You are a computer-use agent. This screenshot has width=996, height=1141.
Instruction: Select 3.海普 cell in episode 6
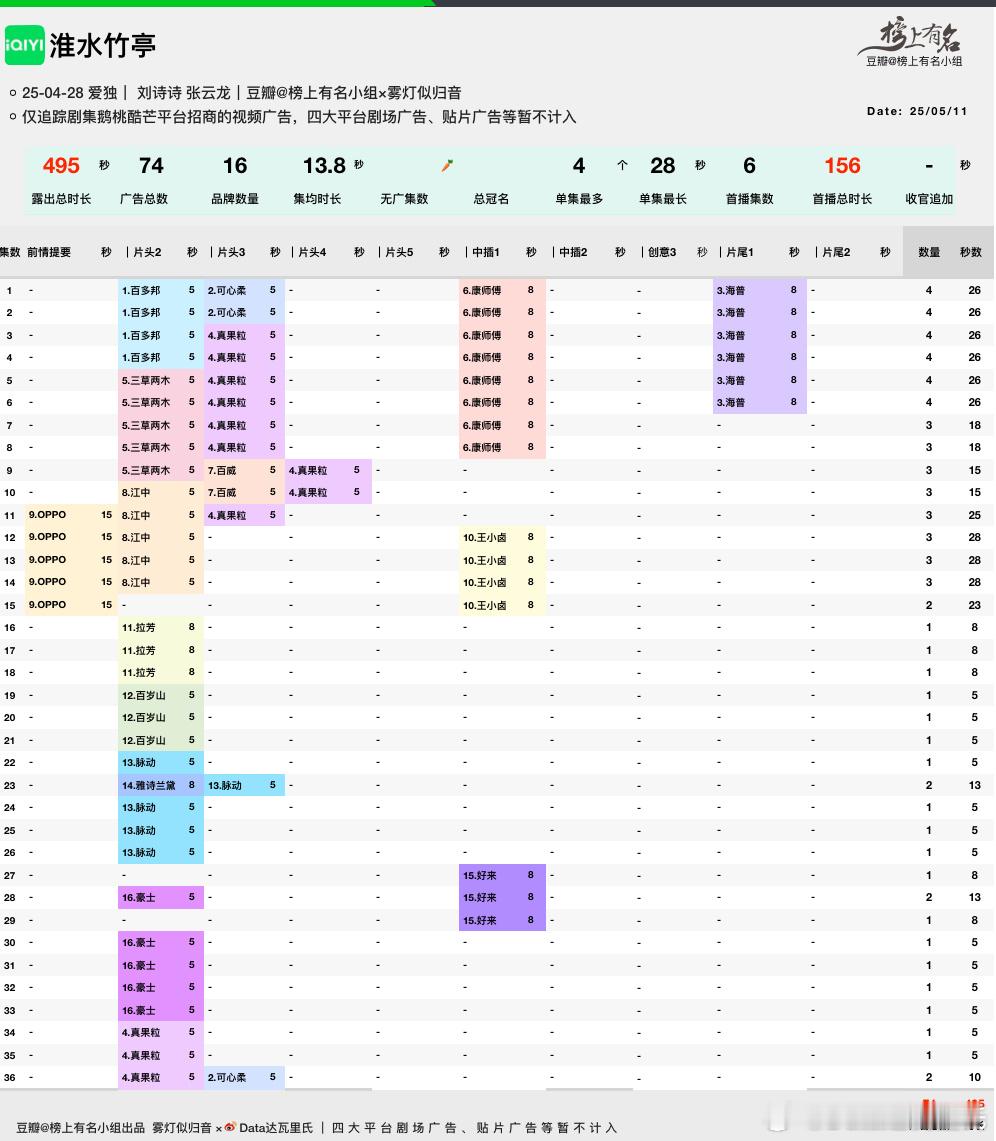pyautogui.click(x=760, y=402)
